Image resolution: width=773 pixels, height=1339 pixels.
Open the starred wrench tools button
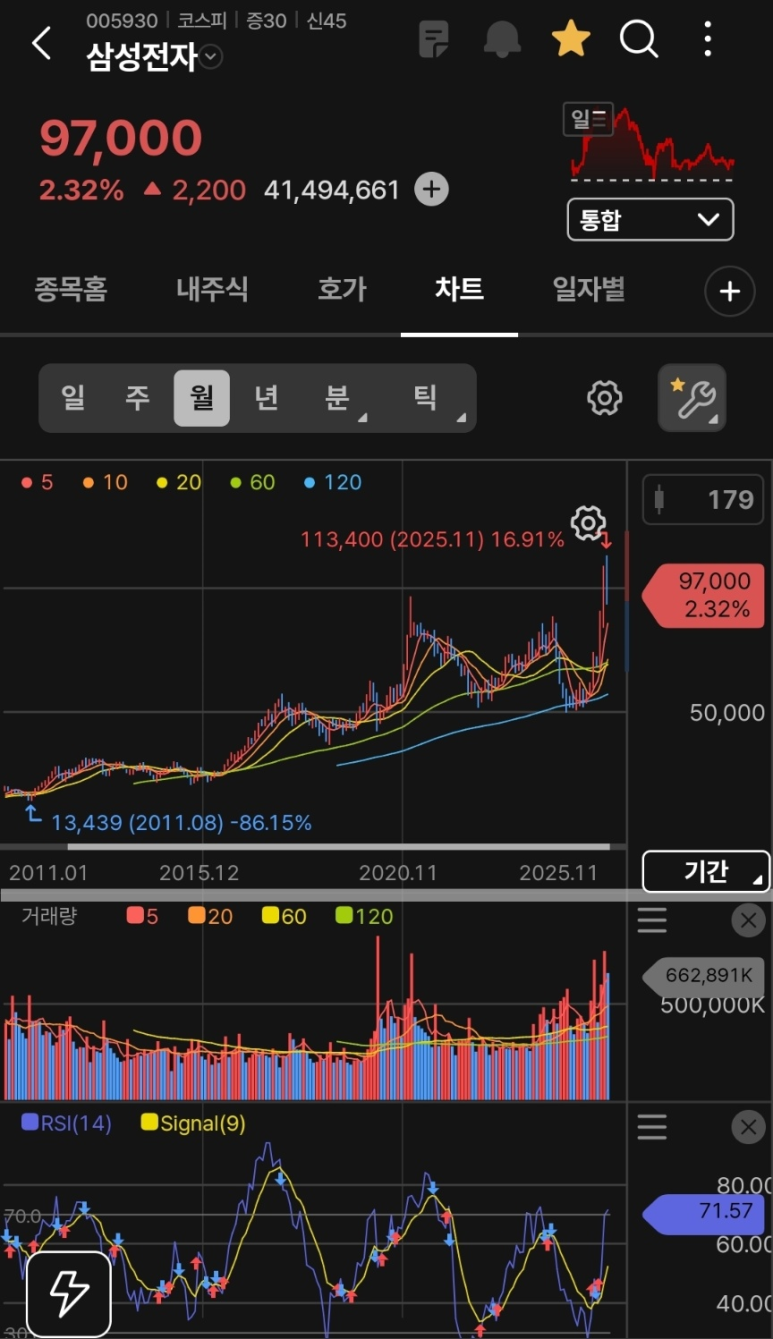pos(692,398)
